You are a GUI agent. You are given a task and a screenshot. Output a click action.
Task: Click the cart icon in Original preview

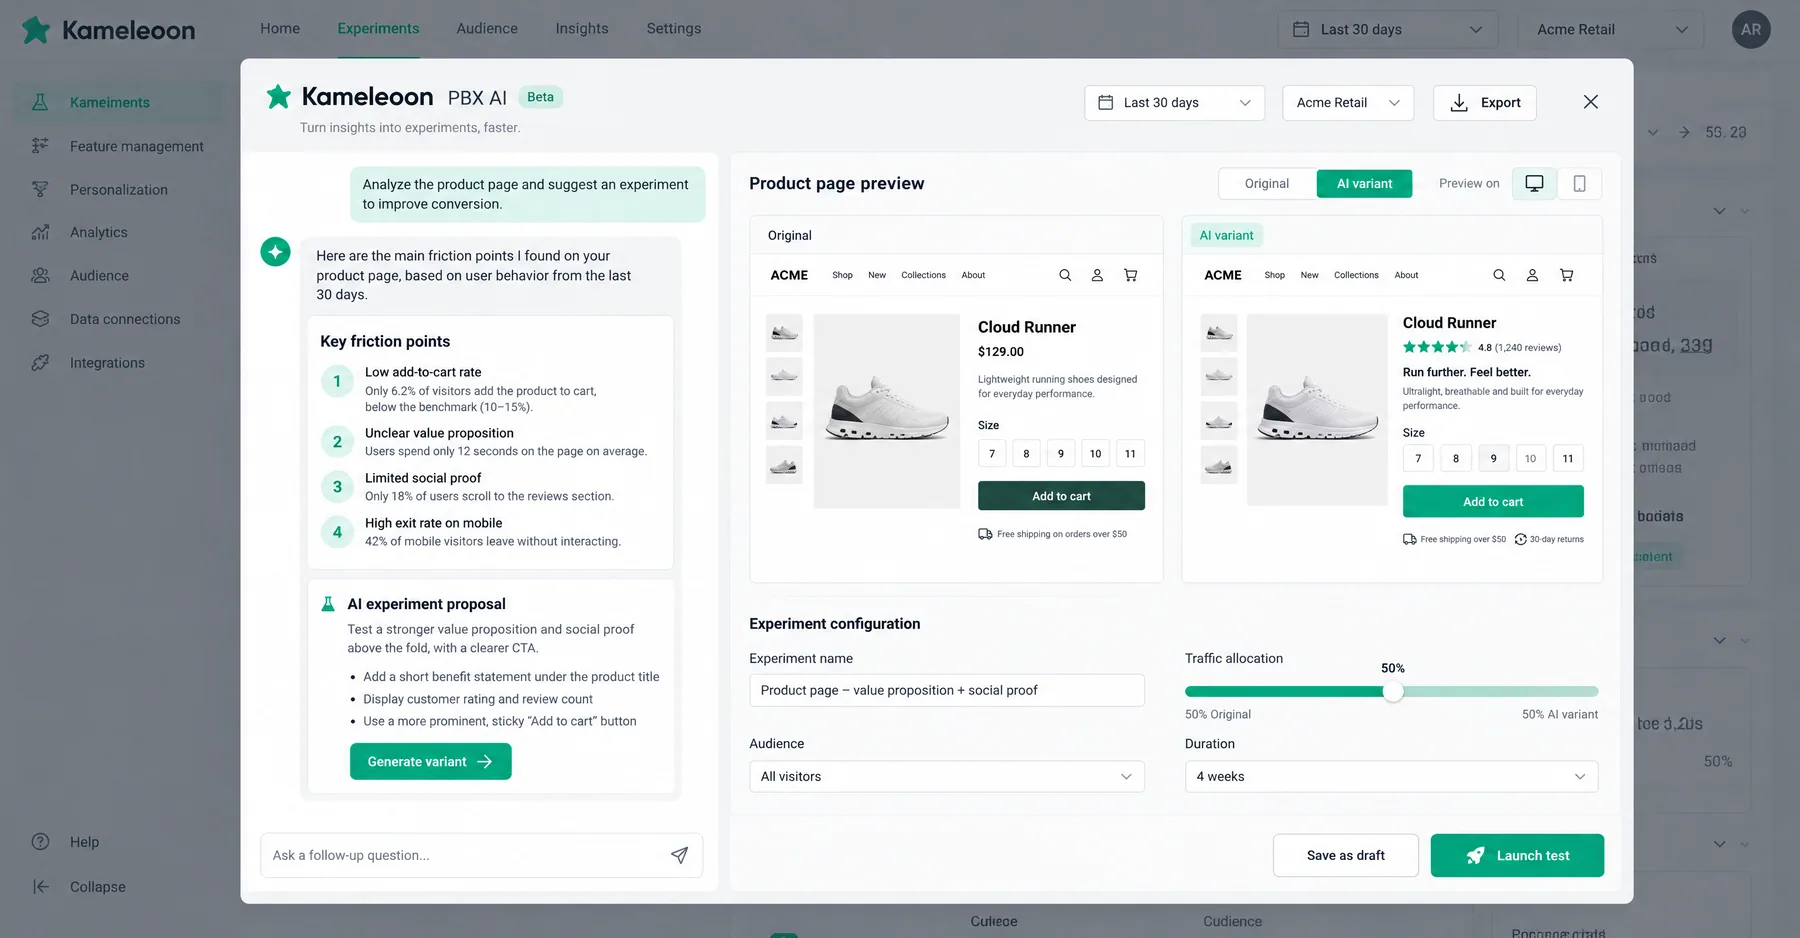tap(1130, 275)
